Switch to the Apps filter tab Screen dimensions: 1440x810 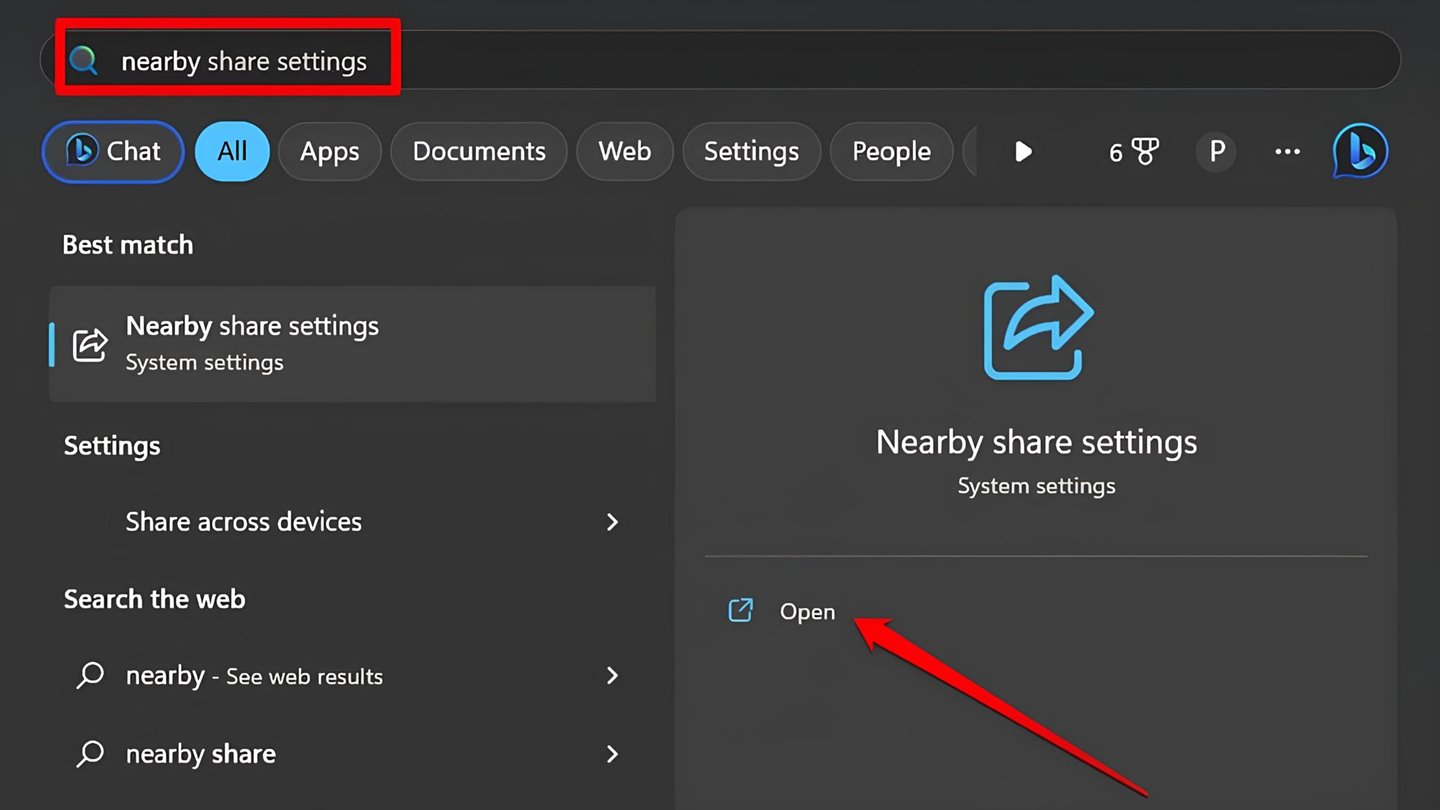pyautogui.click(x=329, y=152)
